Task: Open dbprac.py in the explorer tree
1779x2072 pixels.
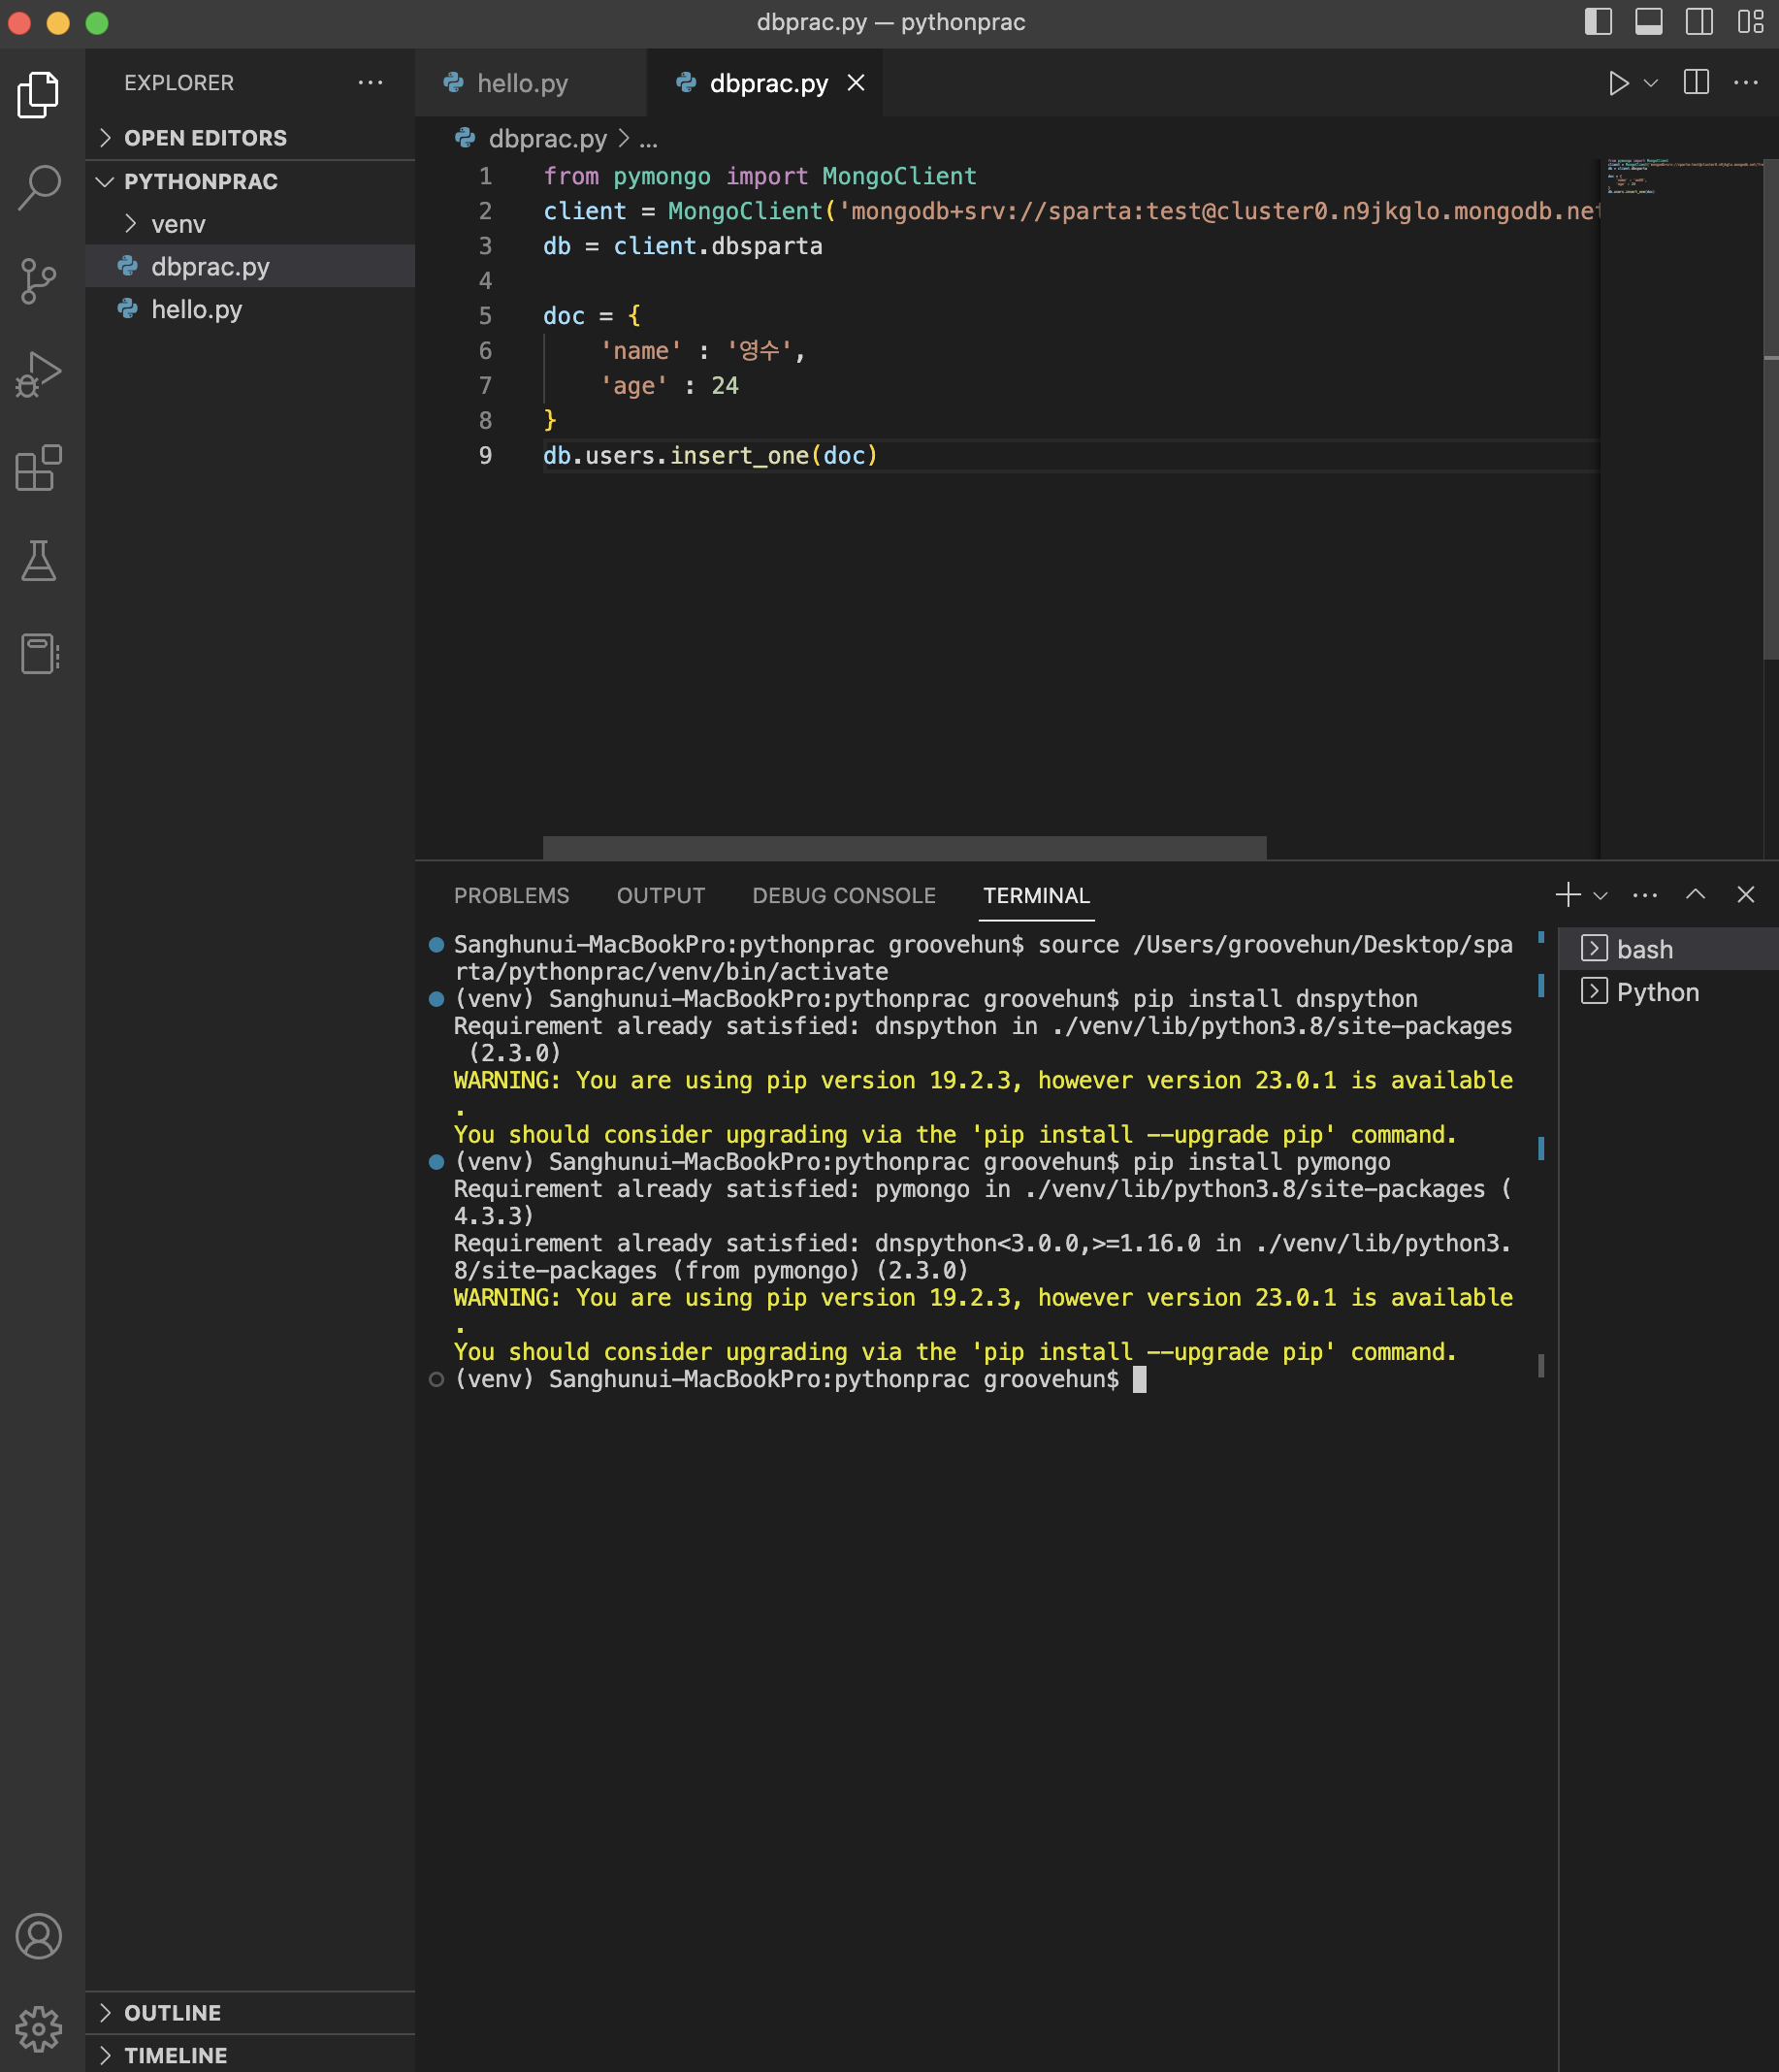Action: (x=250, y=267)
